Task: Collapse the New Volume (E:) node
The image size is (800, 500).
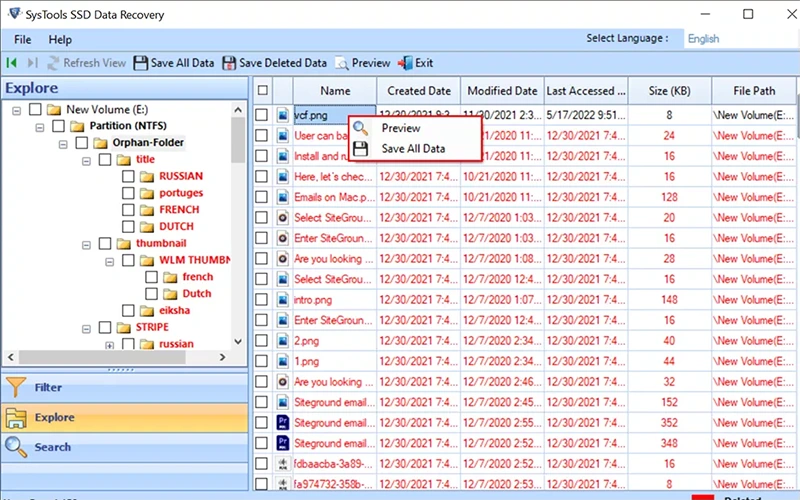Action: (x=17, y=110)
